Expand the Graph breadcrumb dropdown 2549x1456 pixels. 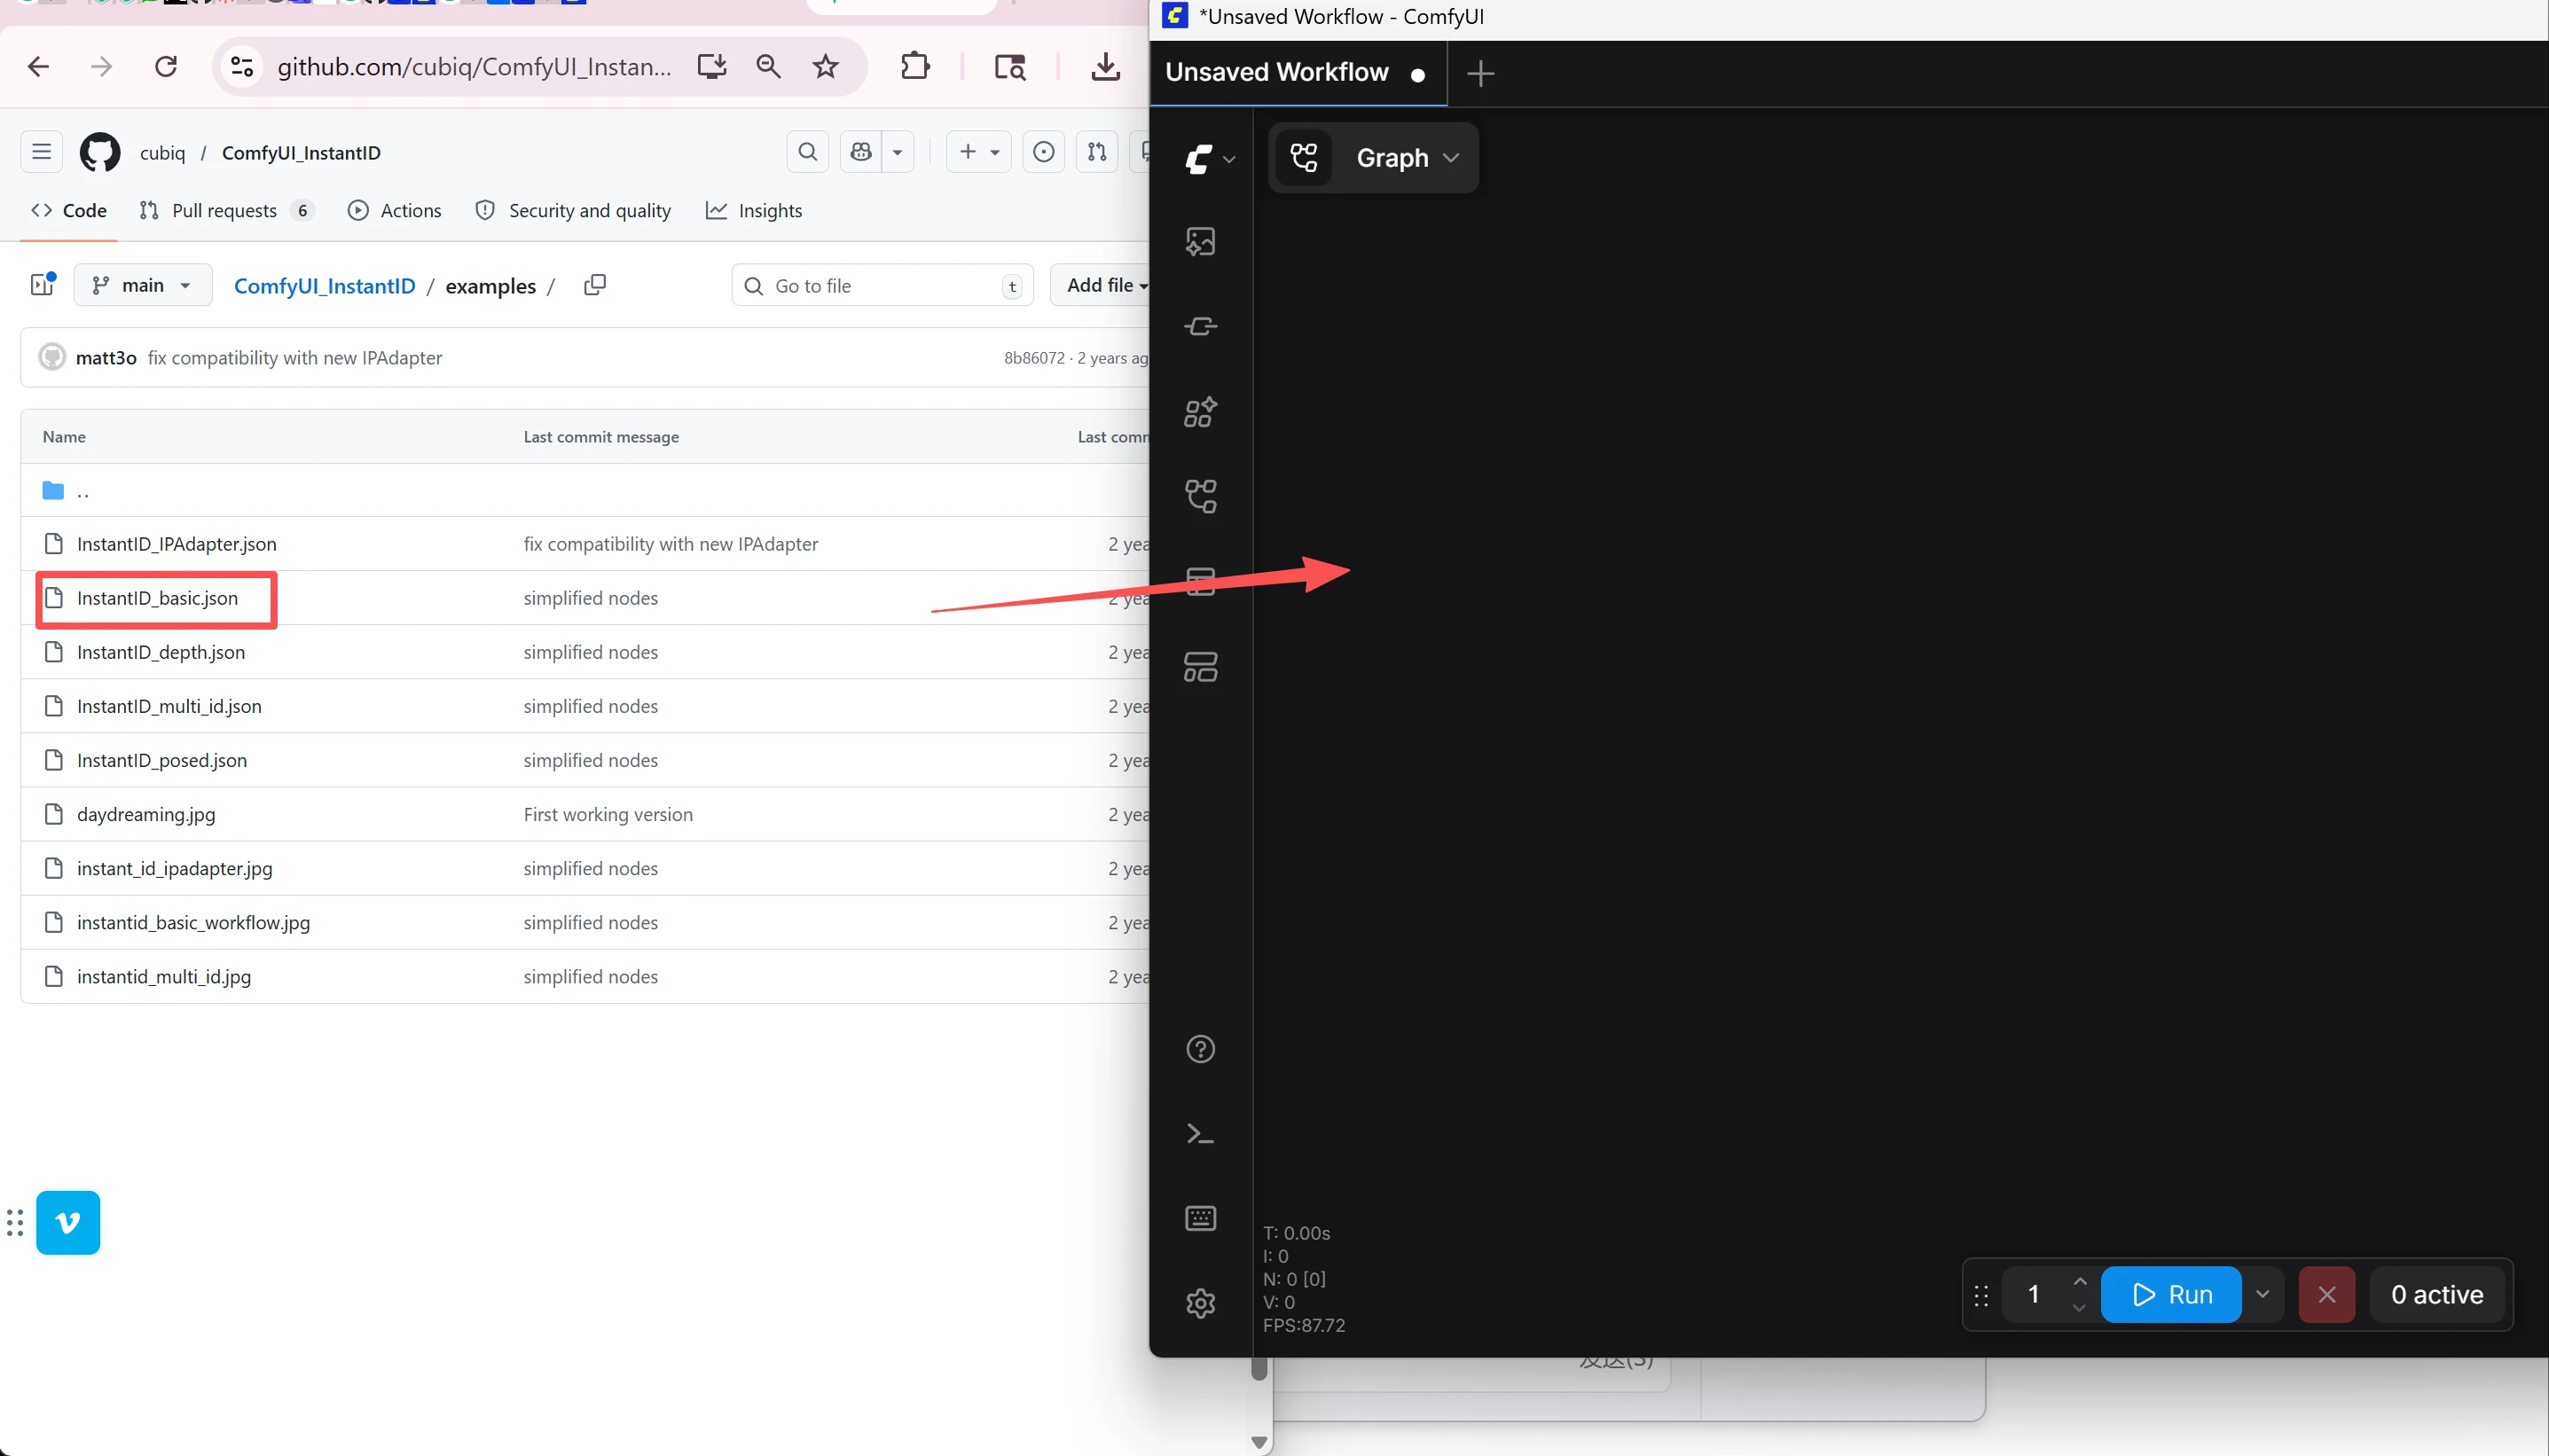(x=1452, y=158)
